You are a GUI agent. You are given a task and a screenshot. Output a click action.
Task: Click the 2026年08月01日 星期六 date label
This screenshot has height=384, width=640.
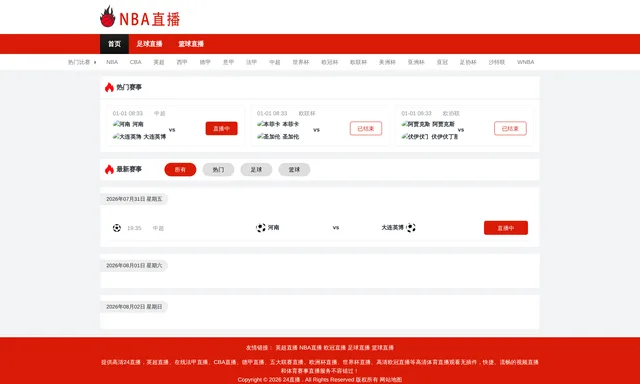(x=134, y=266)
